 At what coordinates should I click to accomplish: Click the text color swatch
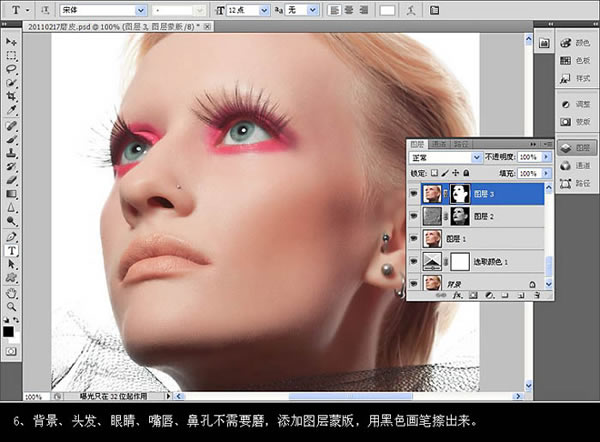click(x=387, y=10)
